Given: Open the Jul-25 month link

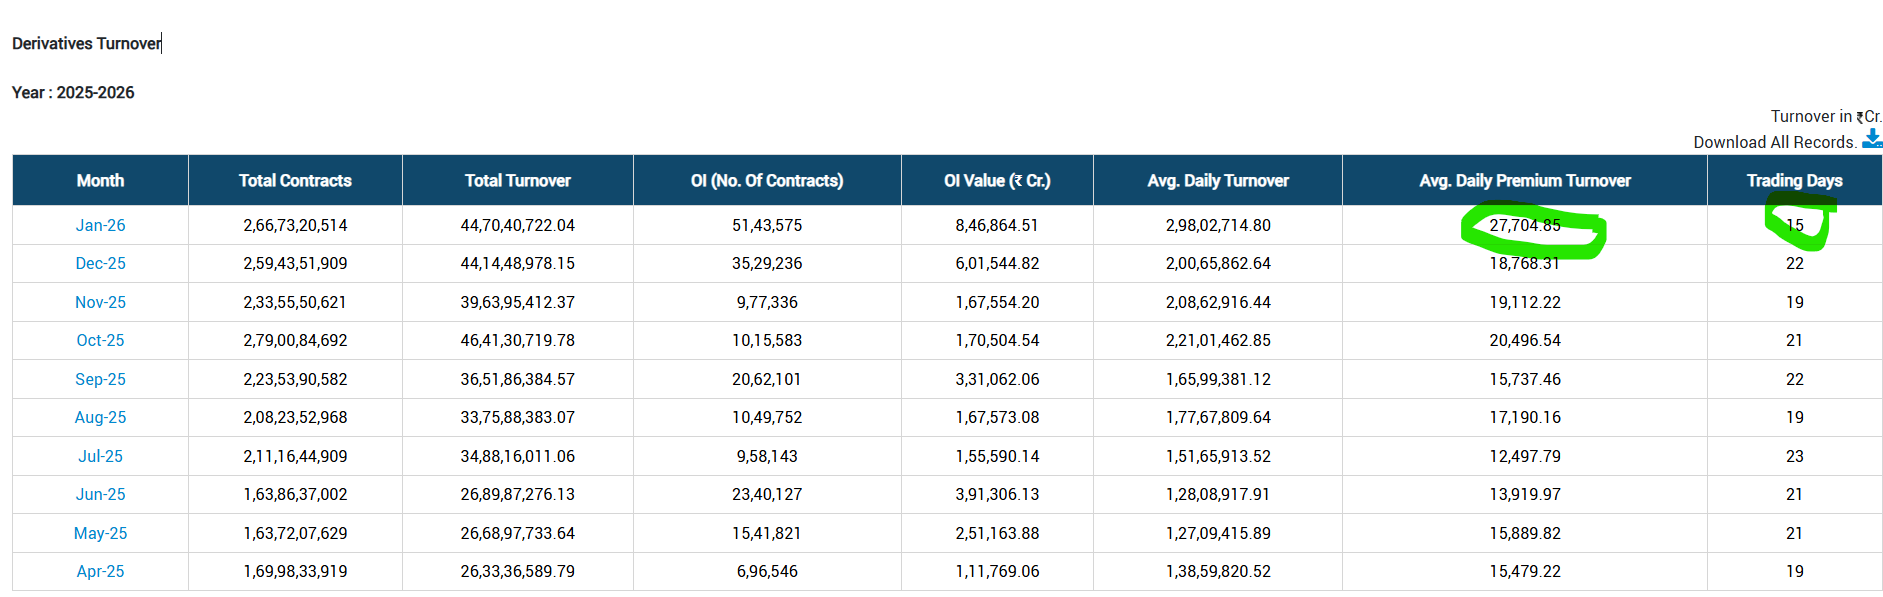Looking at the screenshot, I should pos(100,456).
